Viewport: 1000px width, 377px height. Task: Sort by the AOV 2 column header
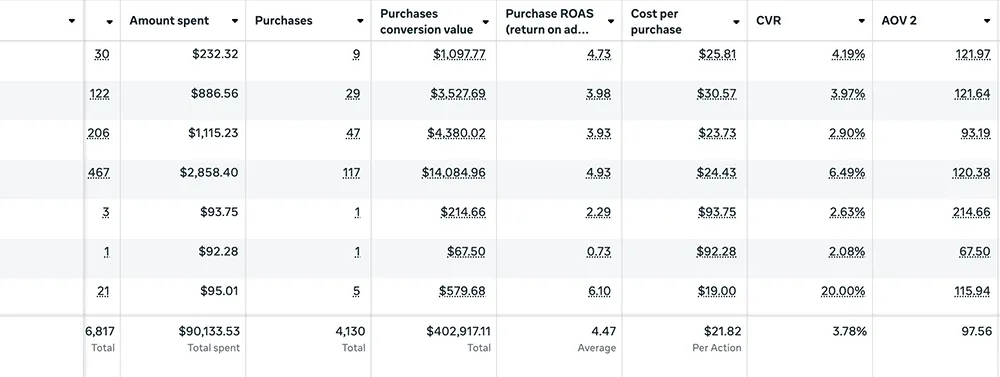[x=899, y=20]
